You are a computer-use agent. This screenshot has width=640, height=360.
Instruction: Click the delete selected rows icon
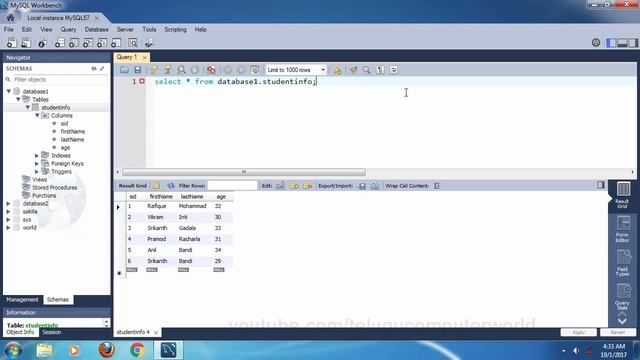coord(308,186)
